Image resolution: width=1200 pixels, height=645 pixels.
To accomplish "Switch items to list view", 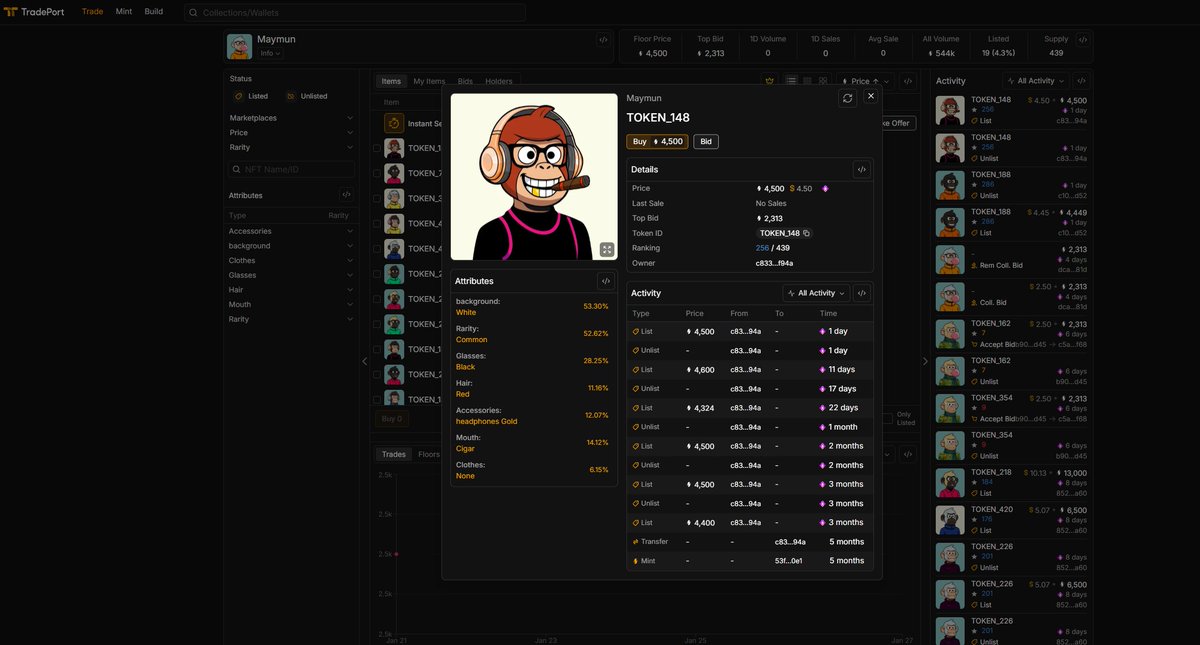I will 791,81.
